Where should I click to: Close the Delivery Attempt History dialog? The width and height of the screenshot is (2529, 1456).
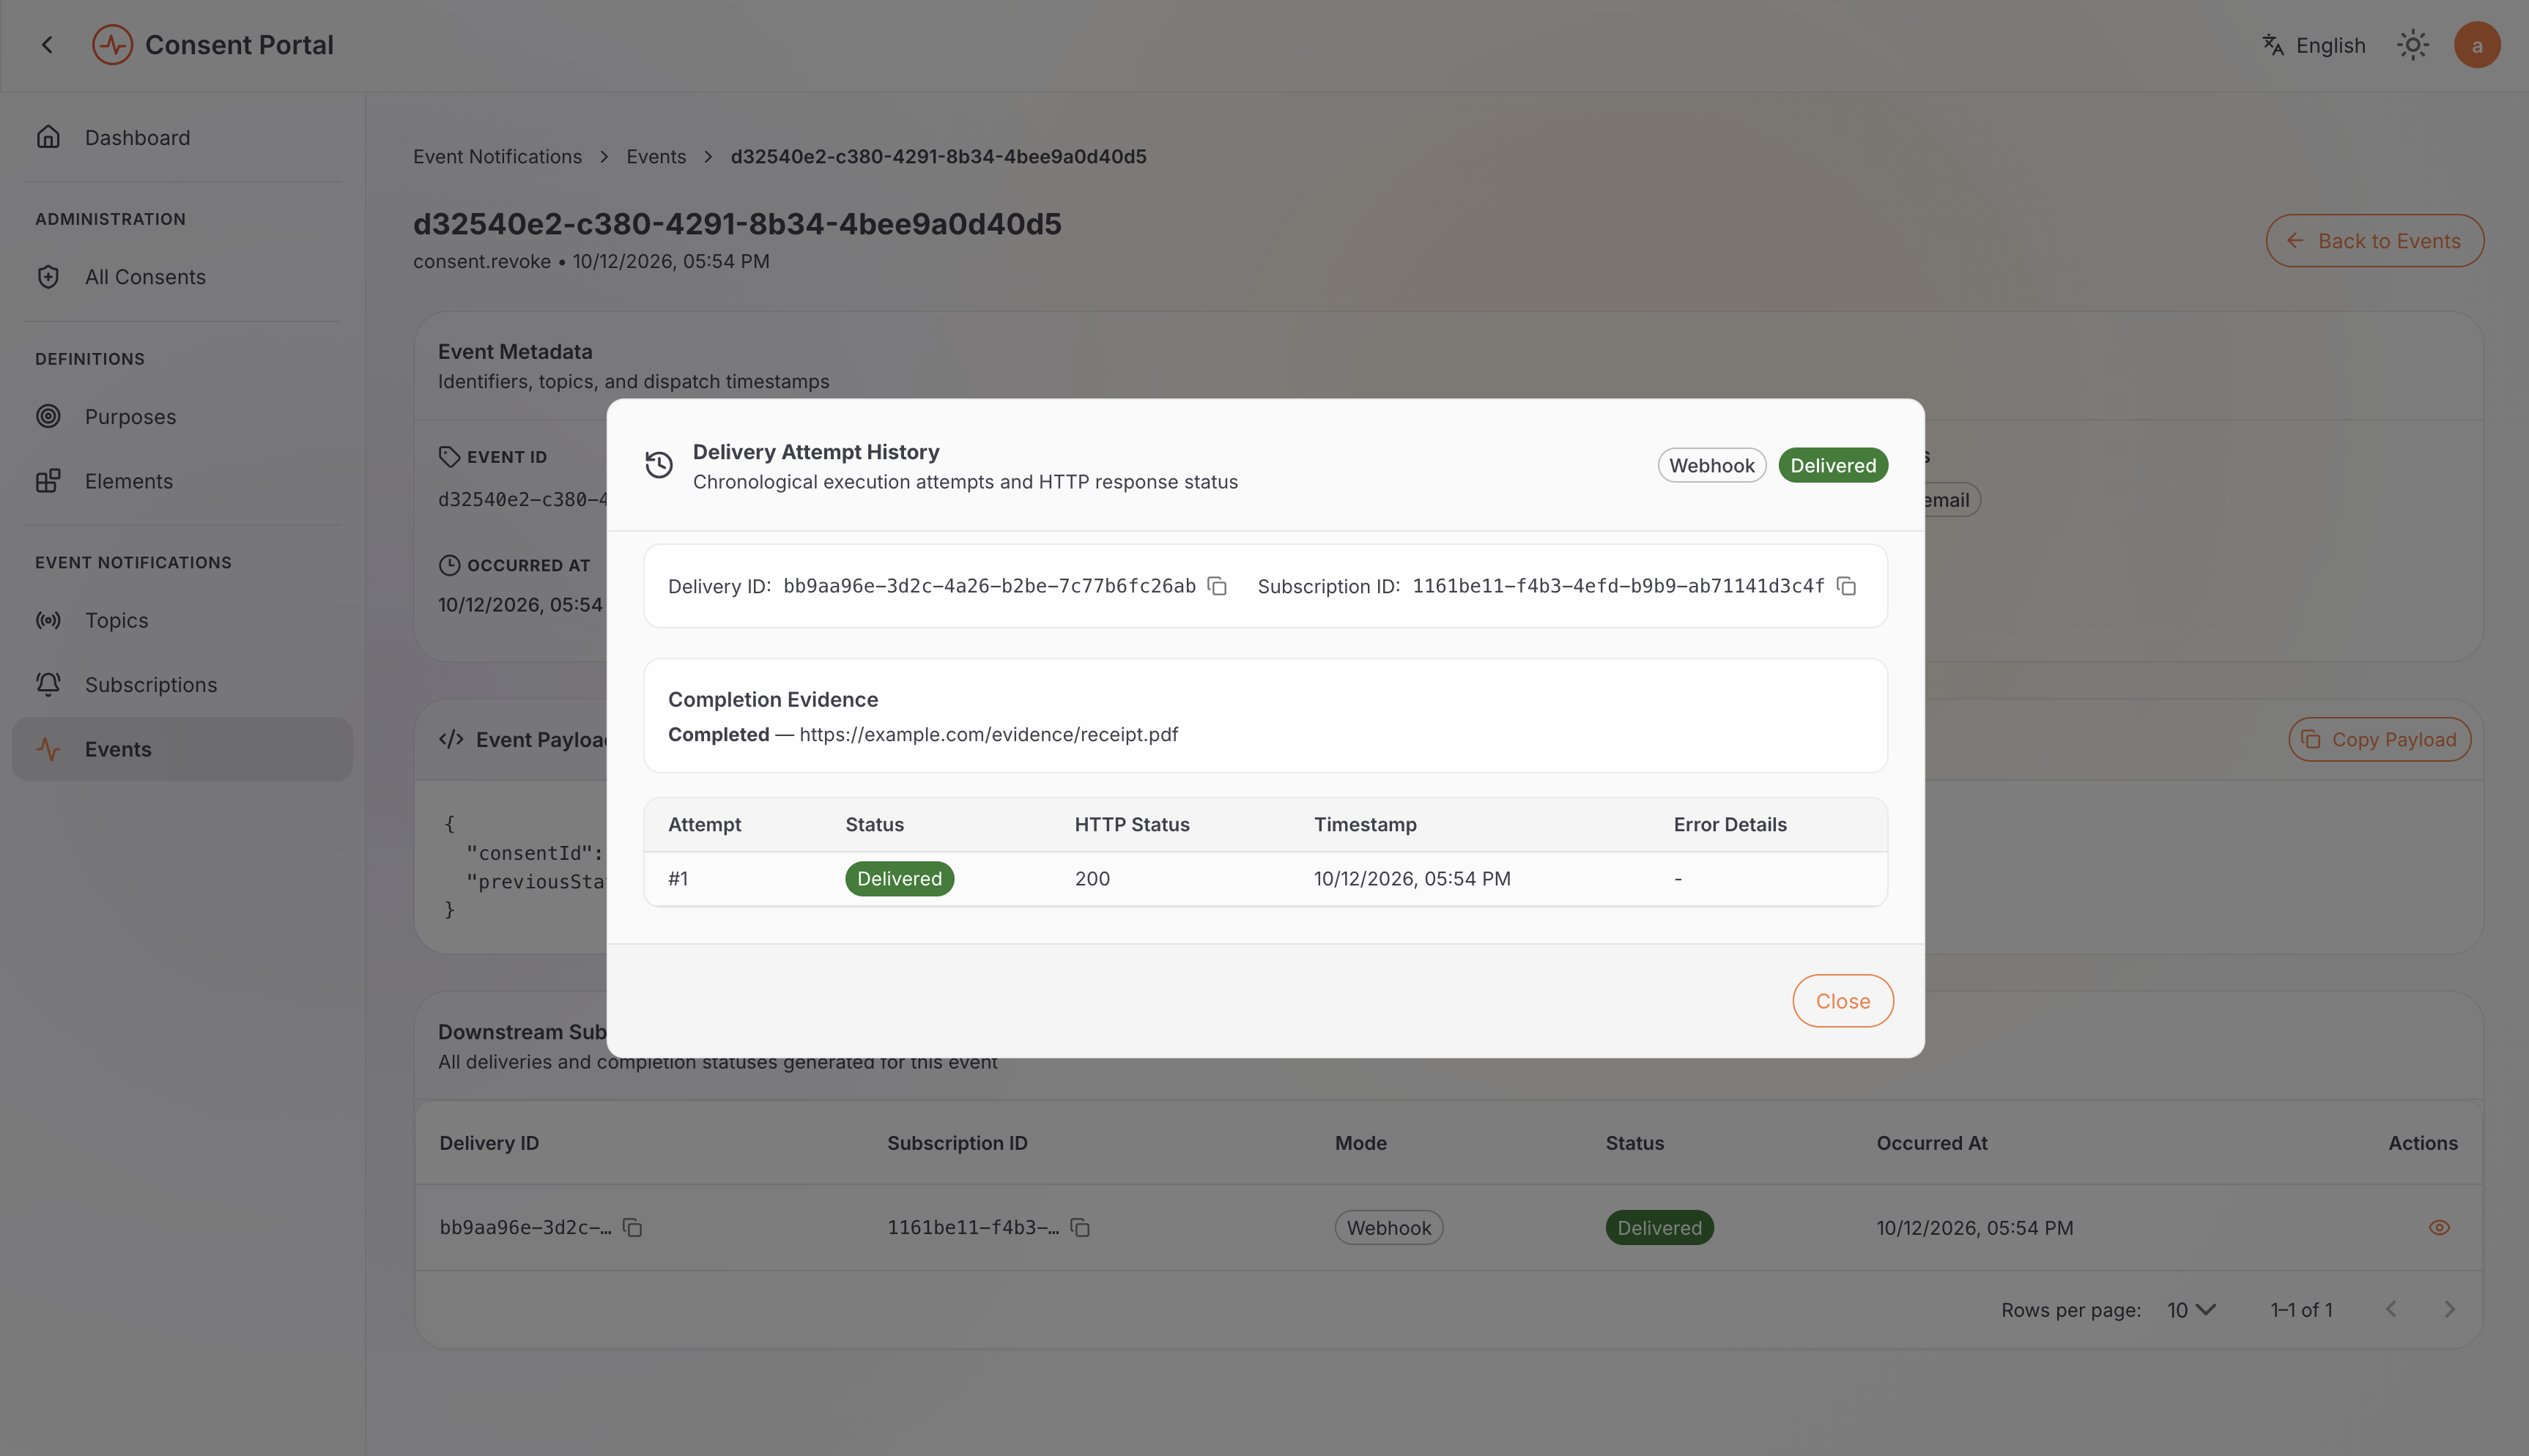click(1842, 1001)
